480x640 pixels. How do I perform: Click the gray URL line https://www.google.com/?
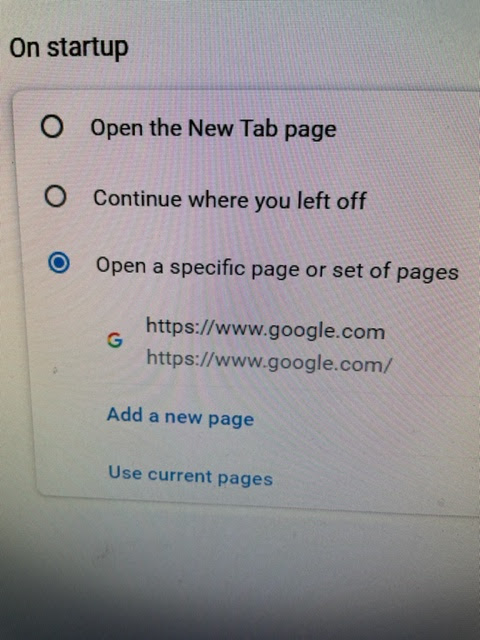[269, 362]
